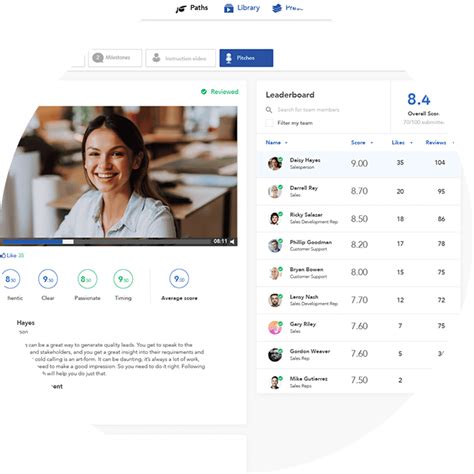Image resolution: width=474 pixels, height=474 pixels.
Task: Click Phillip Goodman score 8.20
Action: point(359,245)
